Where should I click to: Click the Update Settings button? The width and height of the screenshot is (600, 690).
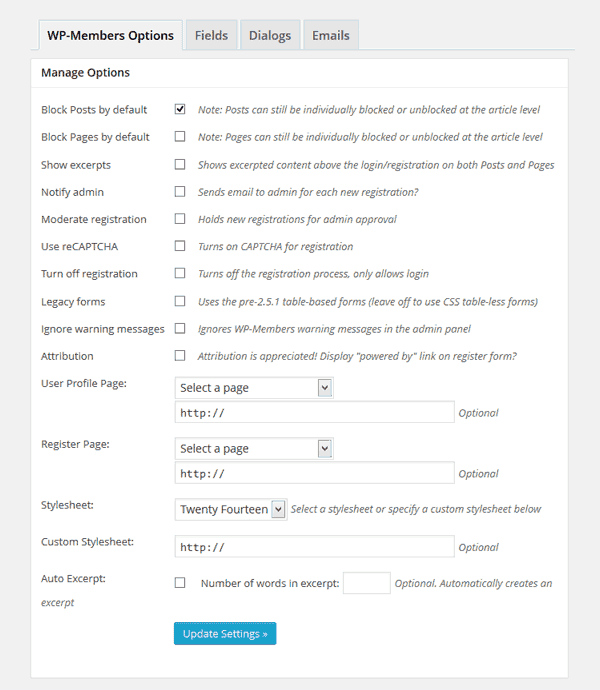pyautogui.click(x=225, y=633)
